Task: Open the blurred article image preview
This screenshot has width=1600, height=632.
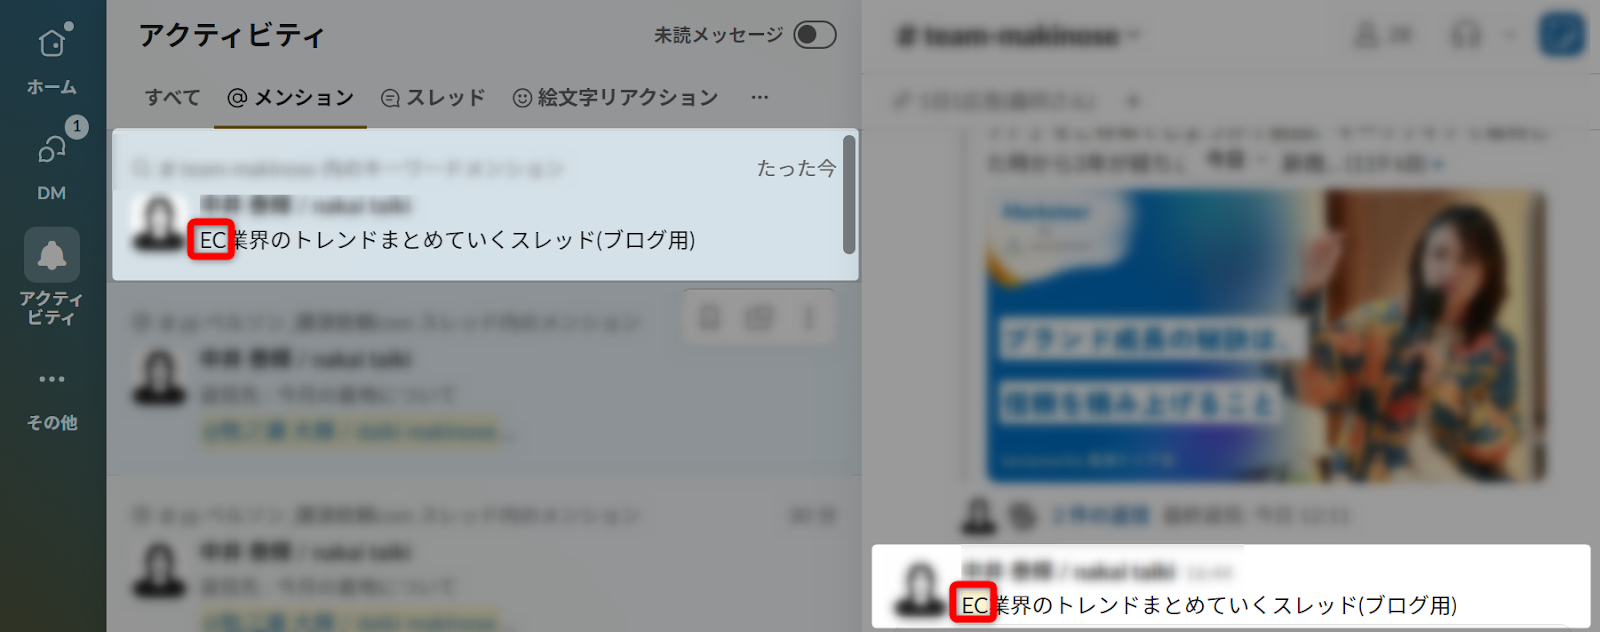Action: 1266,336
